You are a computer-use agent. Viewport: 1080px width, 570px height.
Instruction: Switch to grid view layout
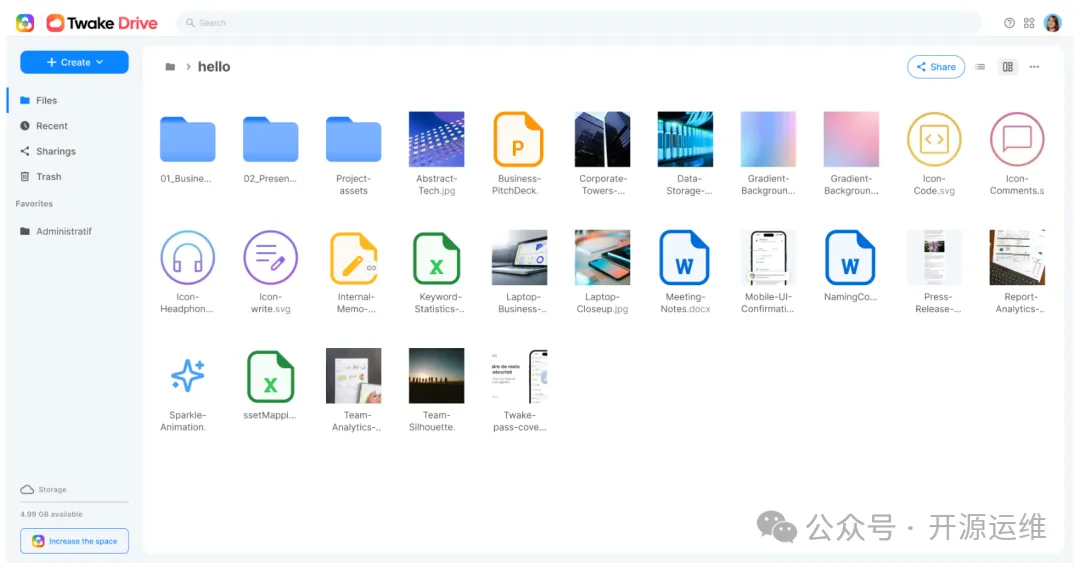tap(1007, 67)
